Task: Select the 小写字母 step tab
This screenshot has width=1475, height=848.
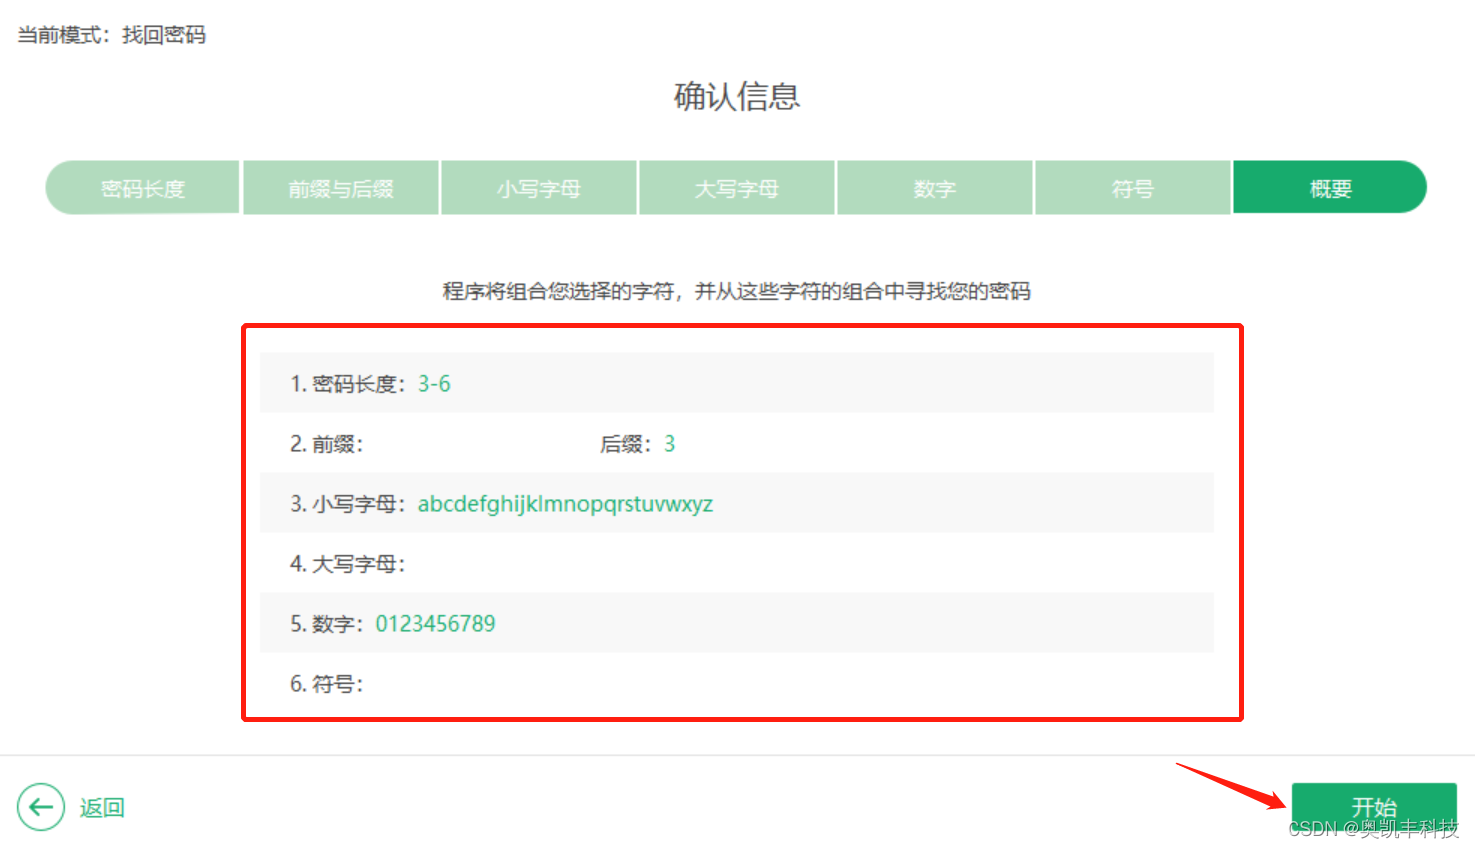Action: [x=538, y=187]
